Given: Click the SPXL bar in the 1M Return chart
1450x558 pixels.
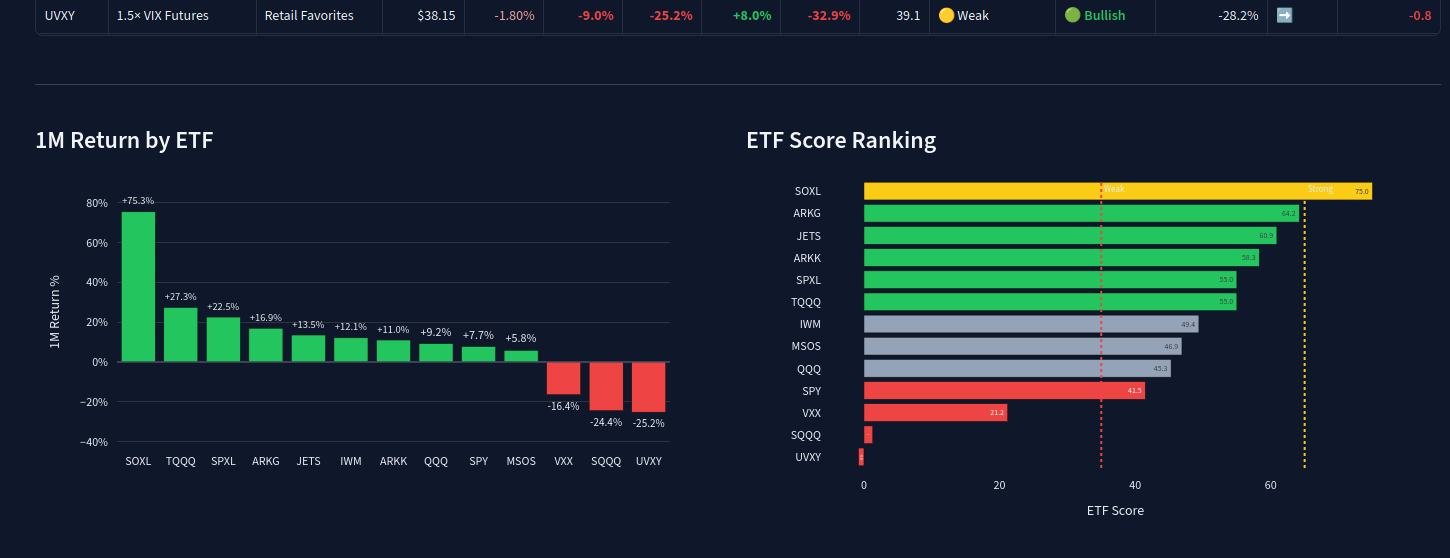Looking at the screenshot, I should 223,339.
